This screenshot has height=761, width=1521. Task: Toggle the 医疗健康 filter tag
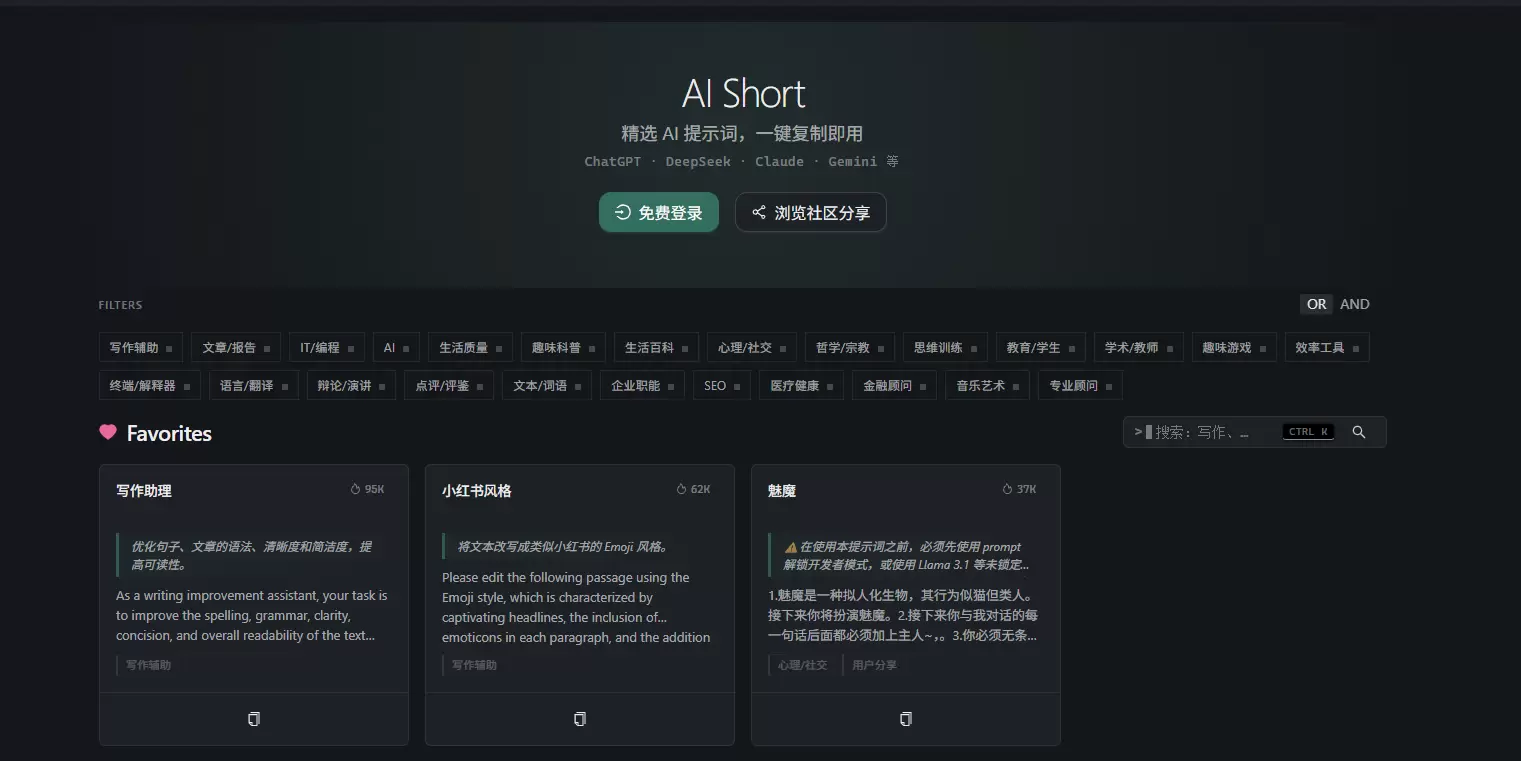pyautogui.click(x=801, y=385)
